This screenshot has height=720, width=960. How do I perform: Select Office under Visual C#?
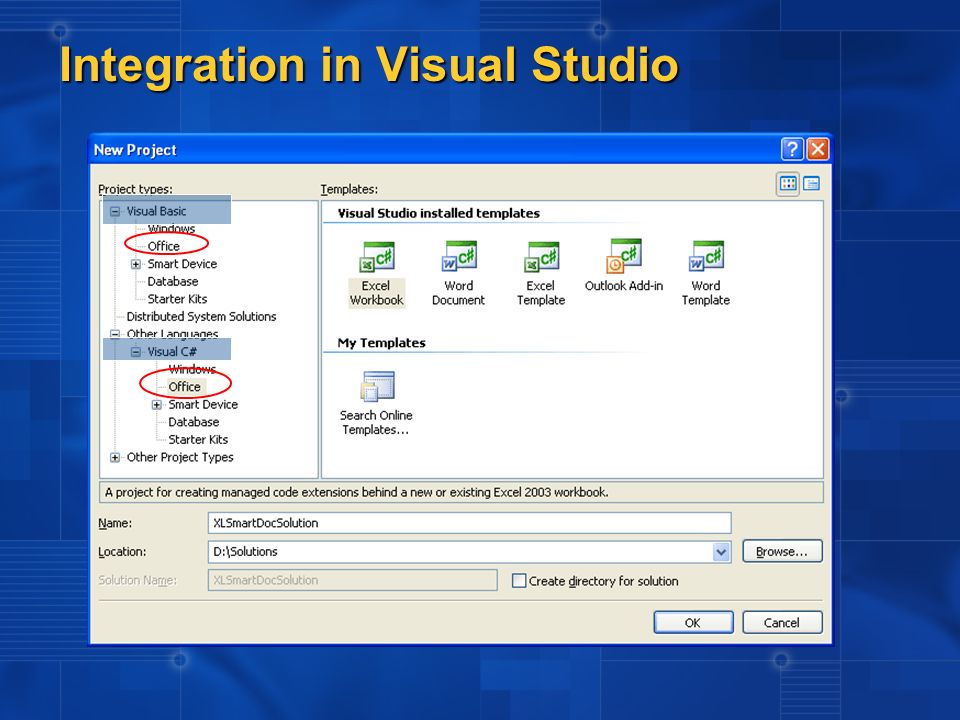point(184,387)
